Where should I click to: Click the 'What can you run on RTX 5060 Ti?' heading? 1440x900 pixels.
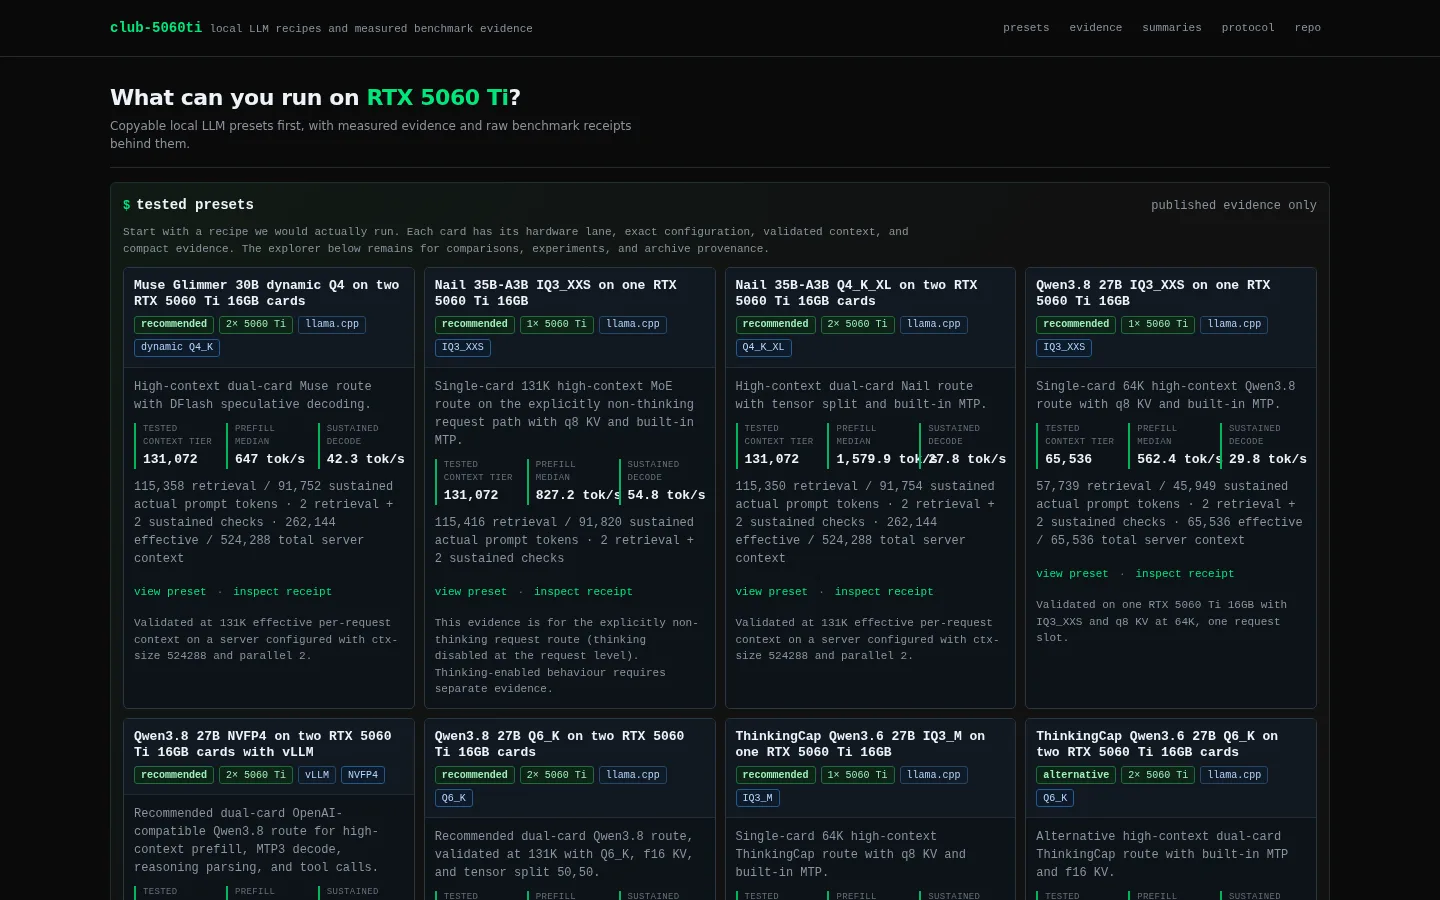point(315,97)
